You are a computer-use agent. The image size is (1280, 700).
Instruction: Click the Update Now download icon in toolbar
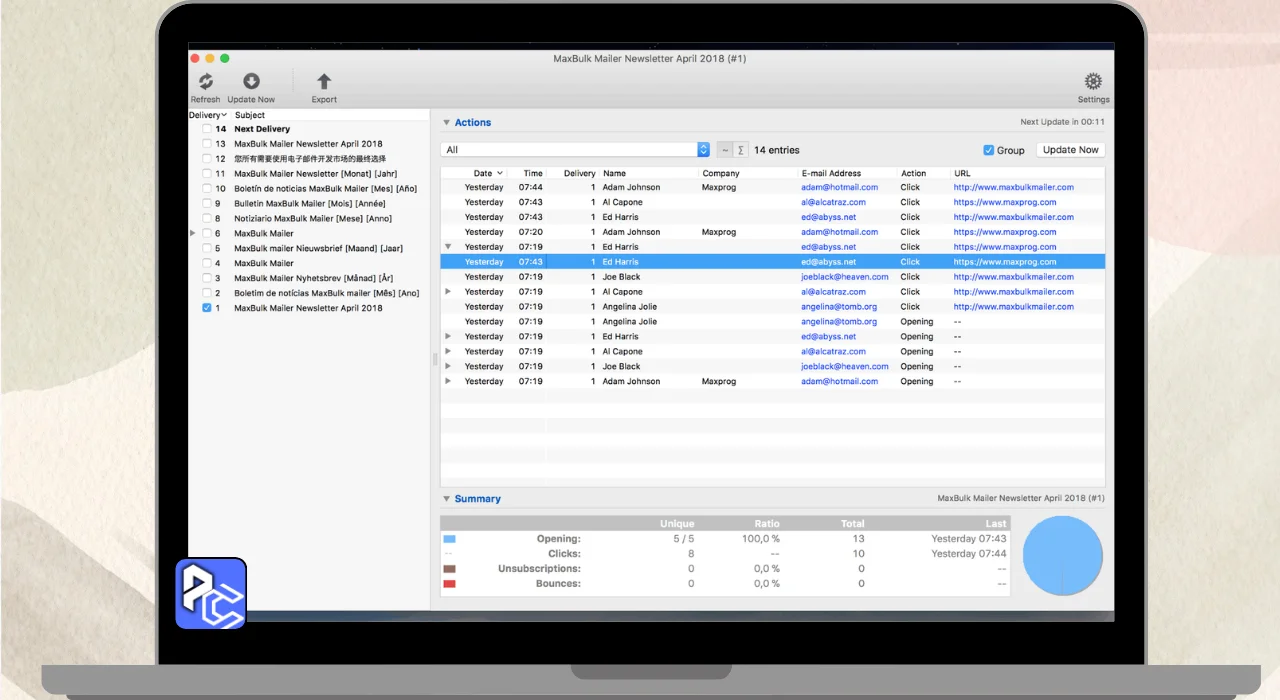[x=251, y=82]
